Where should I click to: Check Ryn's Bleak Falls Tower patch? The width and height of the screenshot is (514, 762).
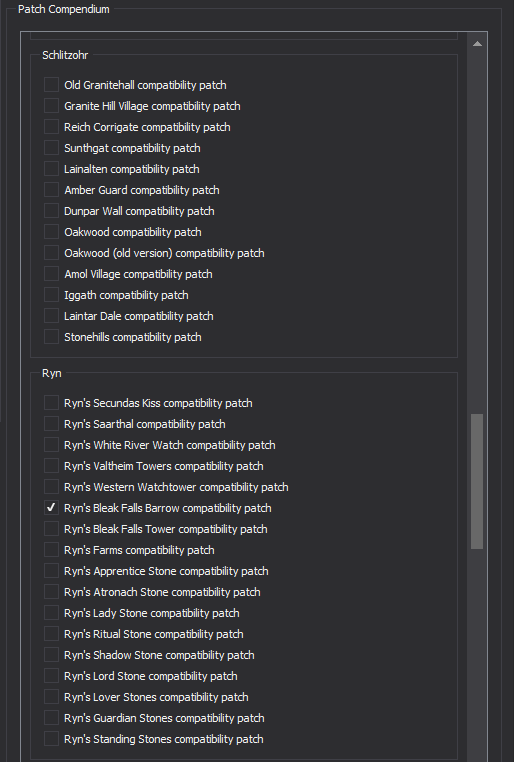point(51,528)
